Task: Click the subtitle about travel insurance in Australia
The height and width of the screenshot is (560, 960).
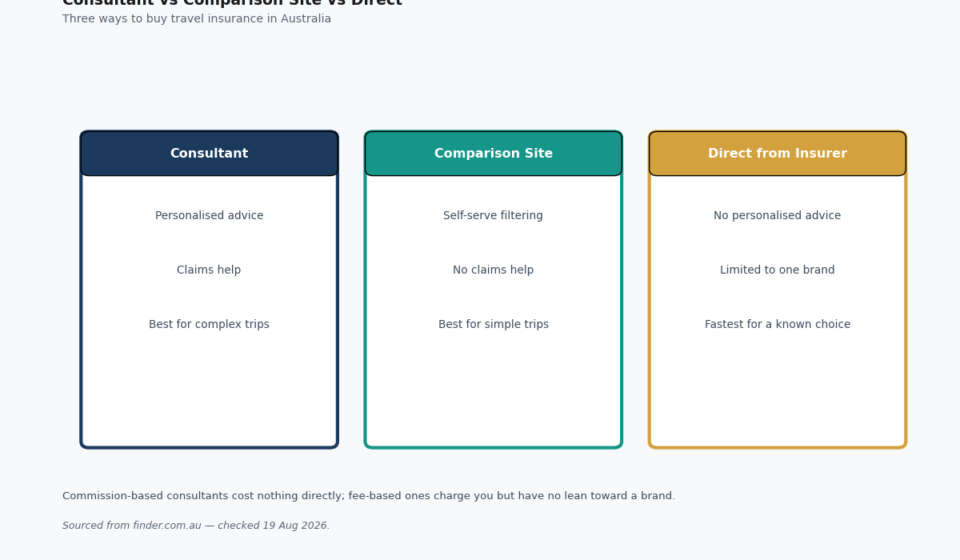Action: coord(197,18)
